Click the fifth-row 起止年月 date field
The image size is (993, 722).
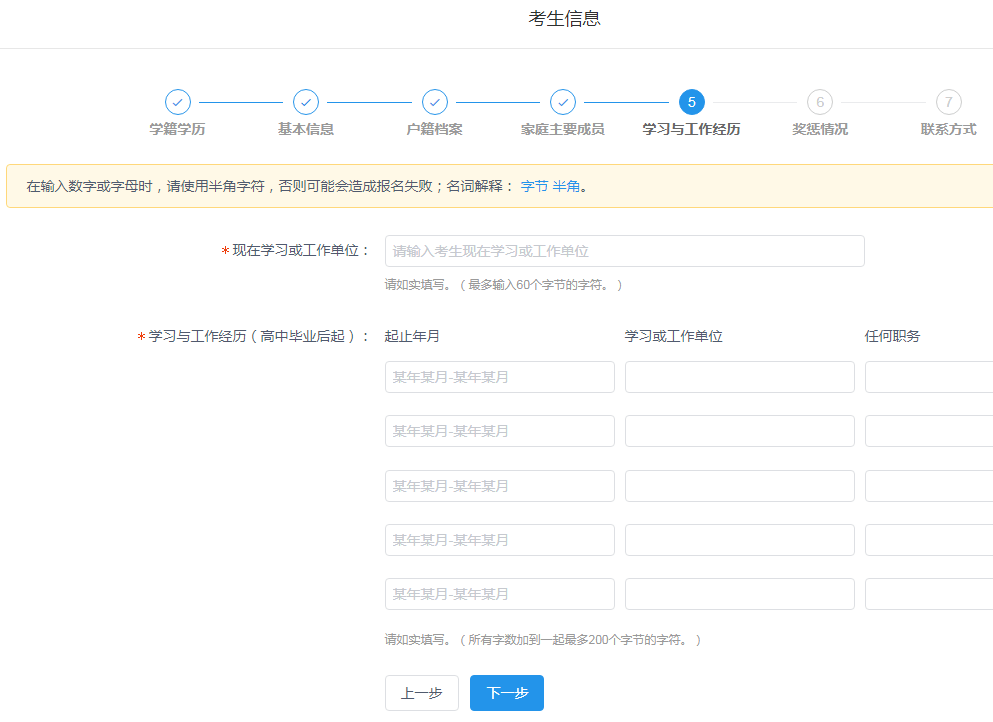pyautogui.click(x=500, y=594)
